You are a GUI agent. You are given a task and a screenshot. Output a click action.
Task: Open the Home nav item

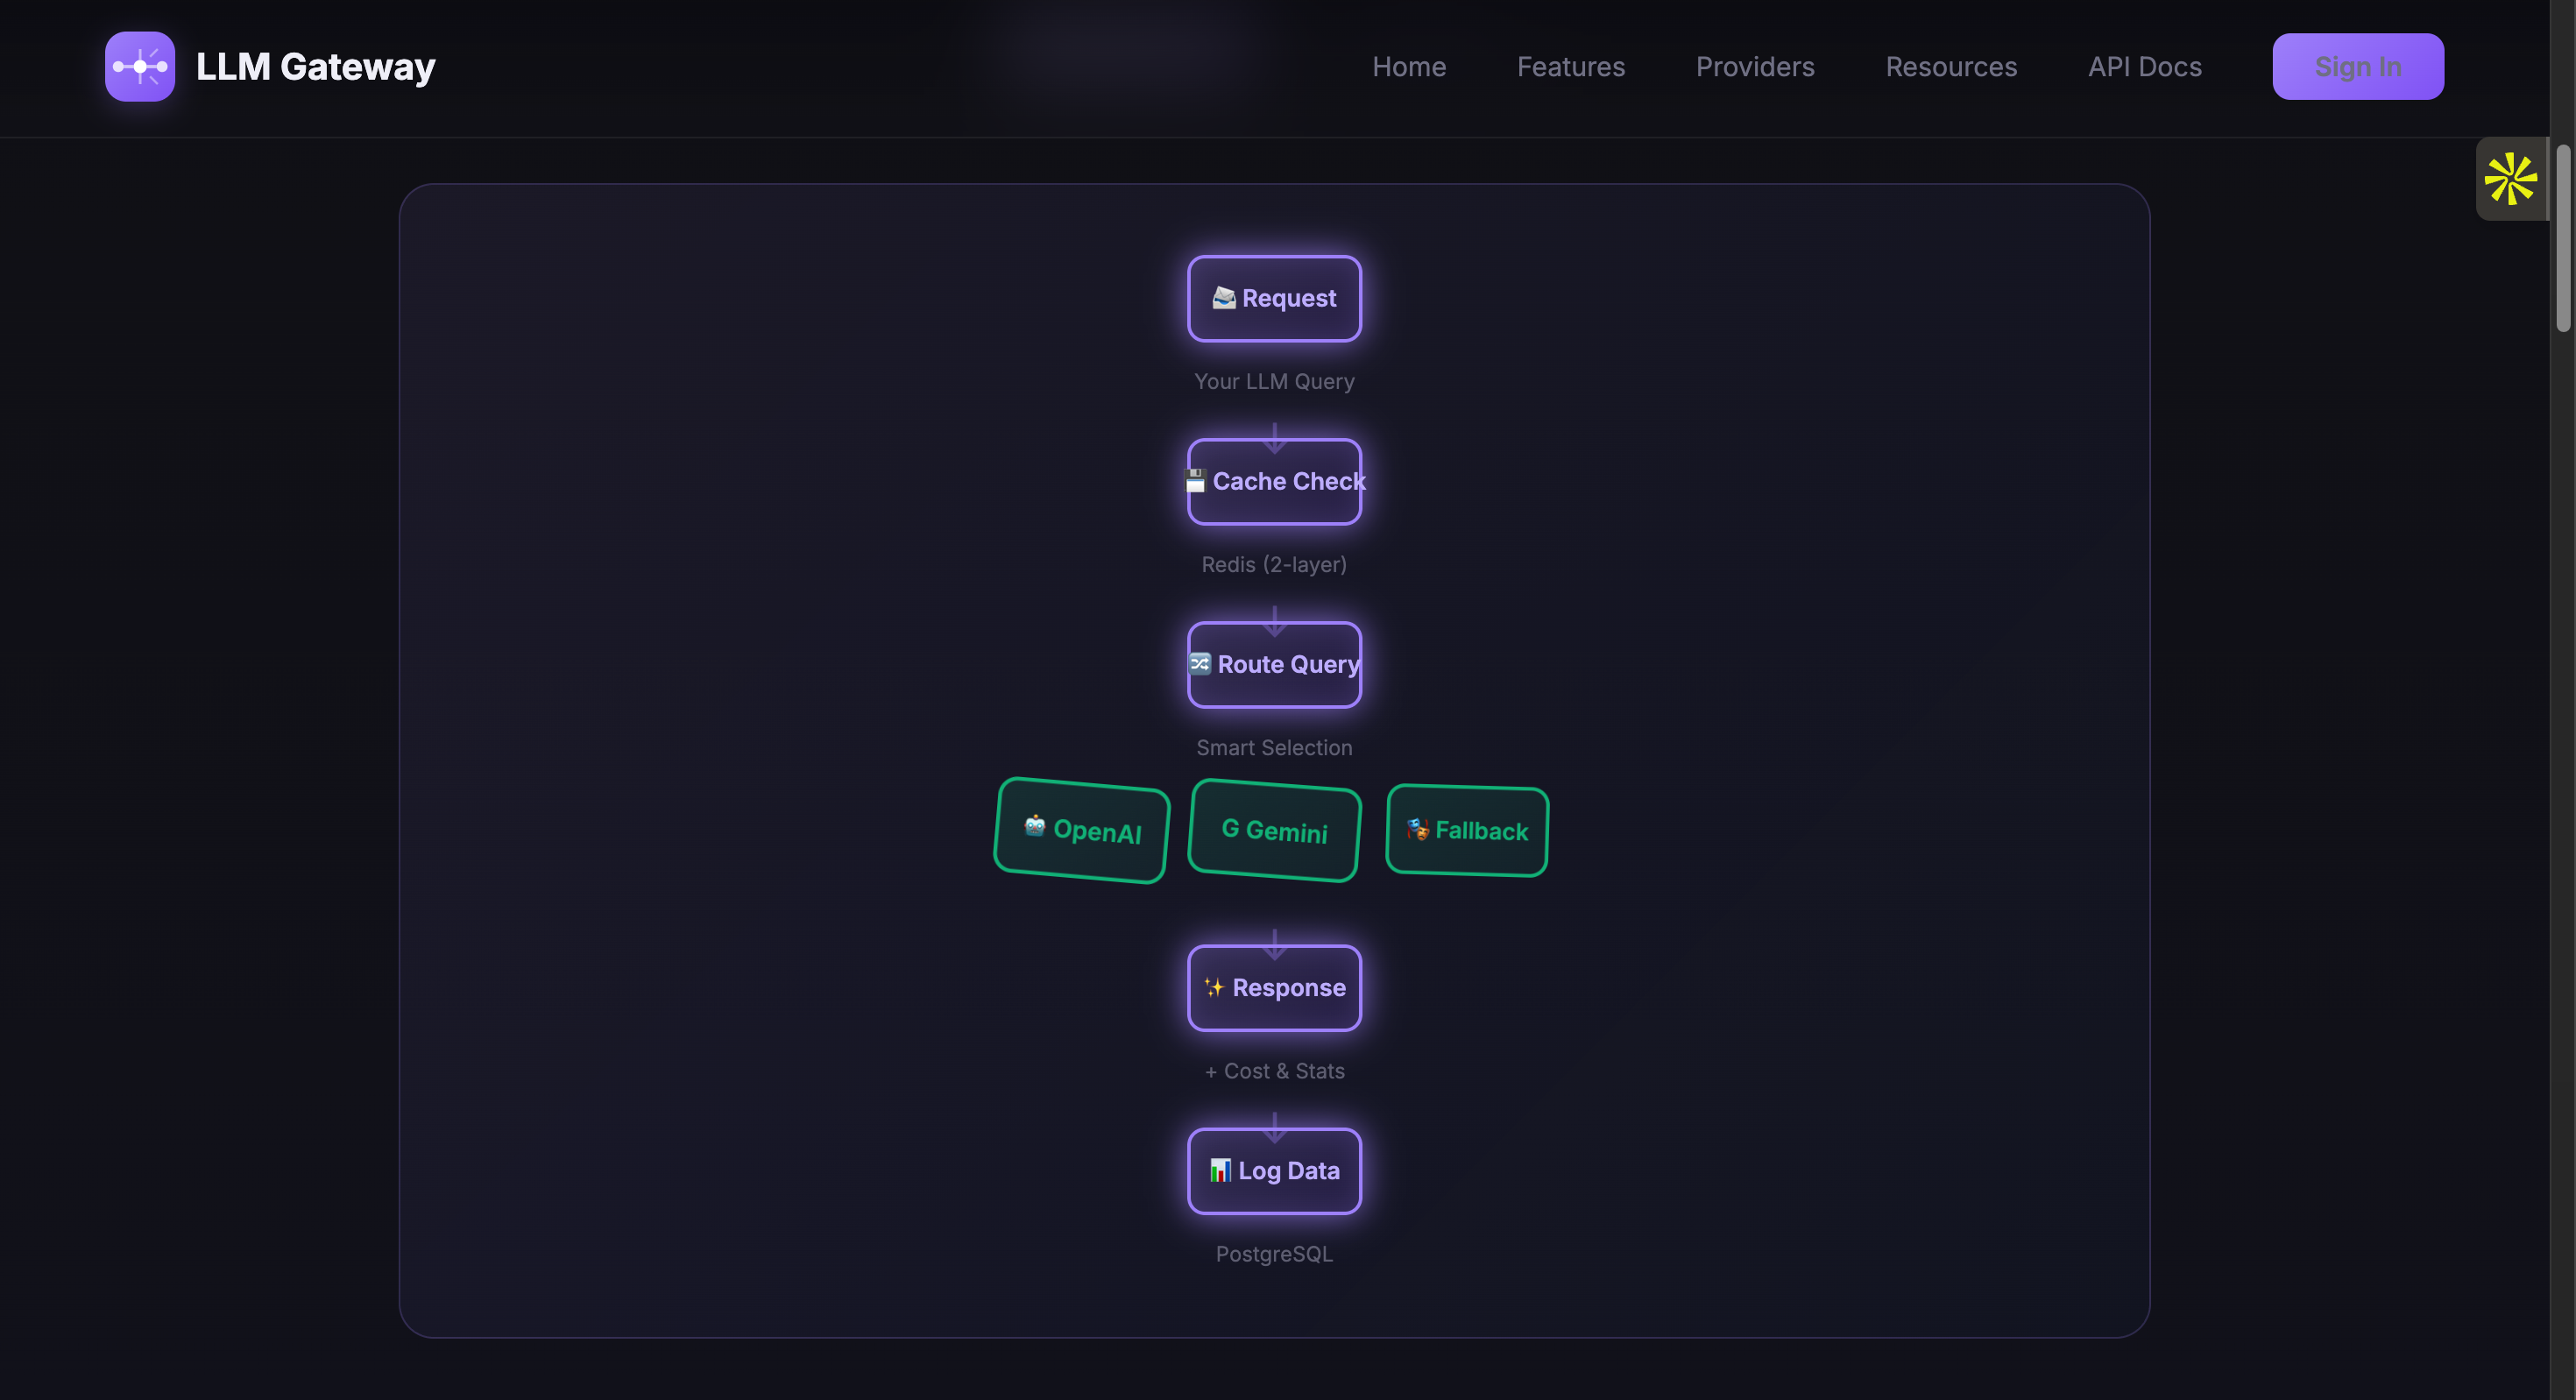[1409, 66]
